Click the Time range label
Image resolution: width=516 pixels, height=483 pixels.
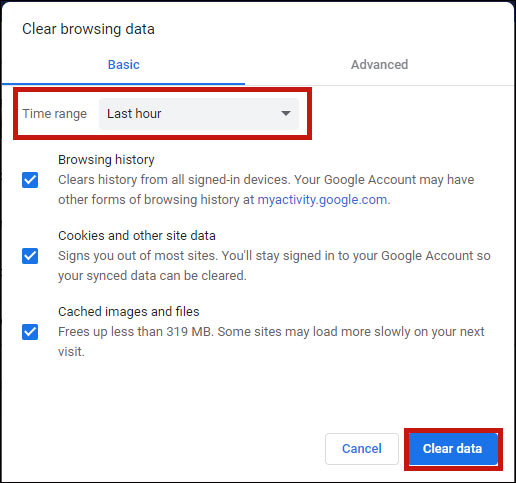[x=55, y=114]
